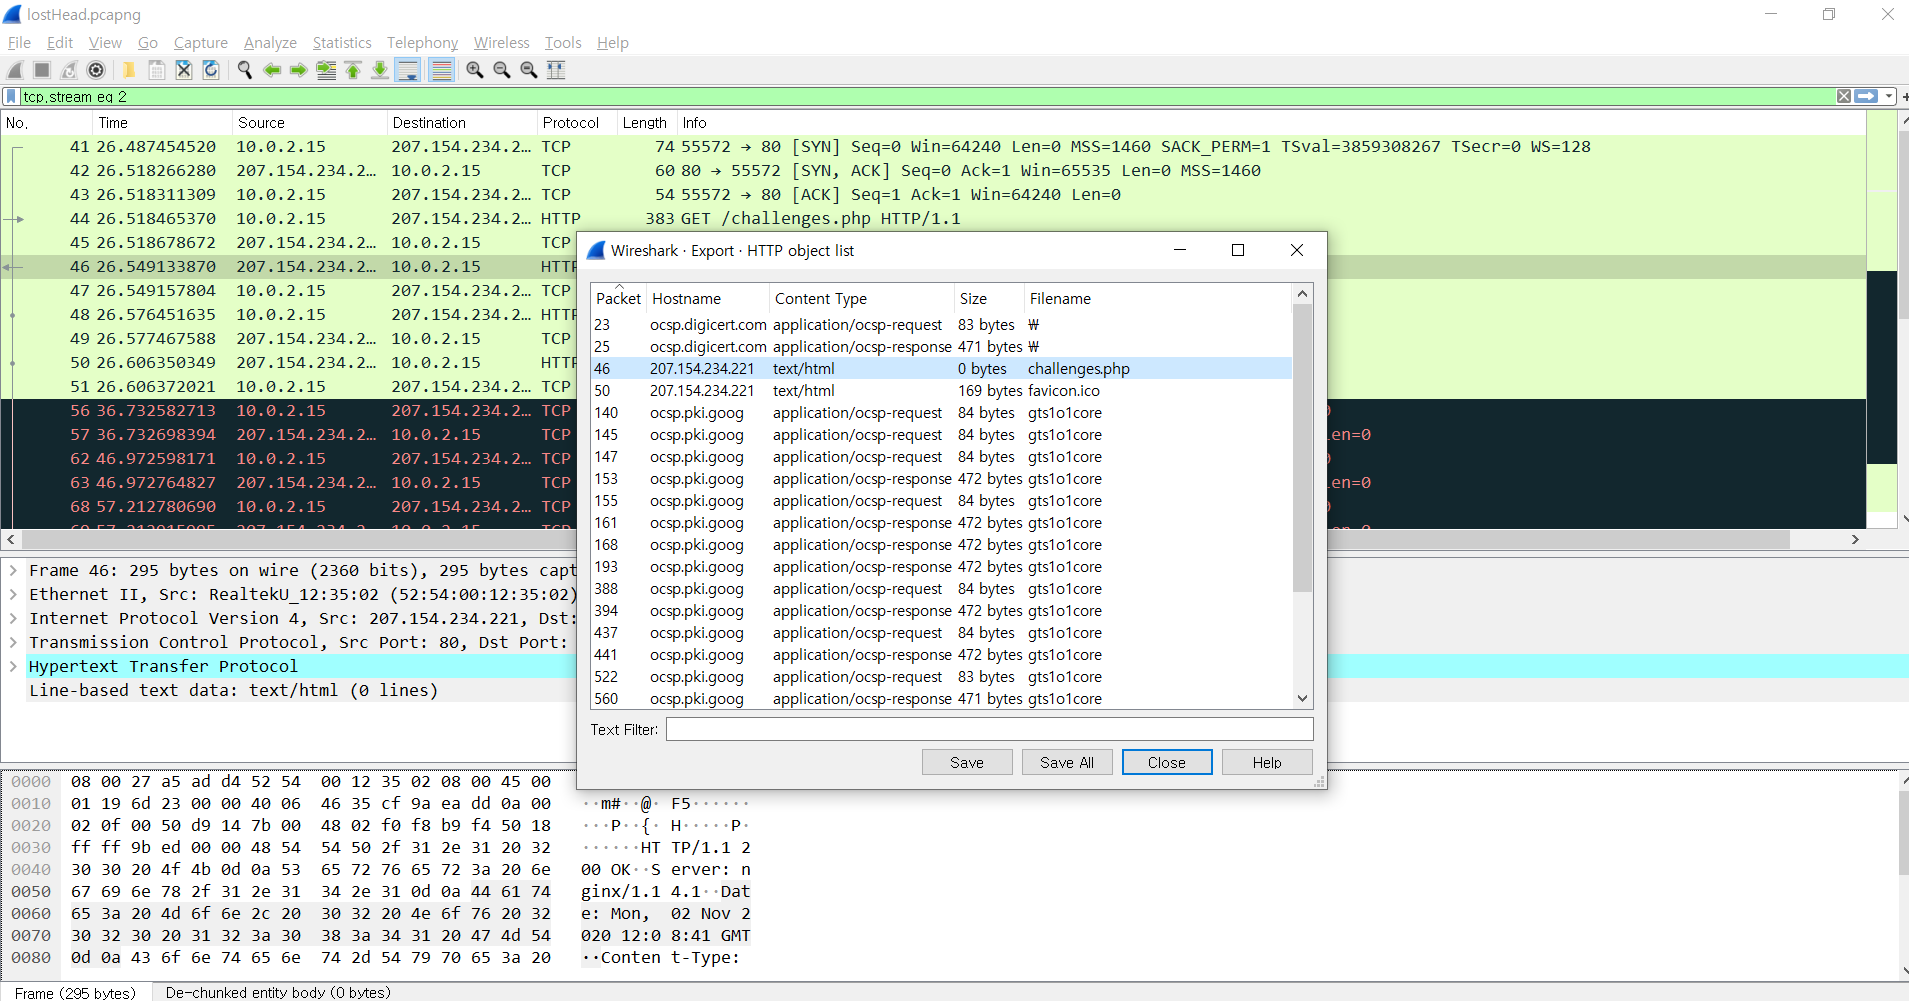Click Save in HTTP object list
Viewport: 1909px width, 1001px height.
[966, 762]
